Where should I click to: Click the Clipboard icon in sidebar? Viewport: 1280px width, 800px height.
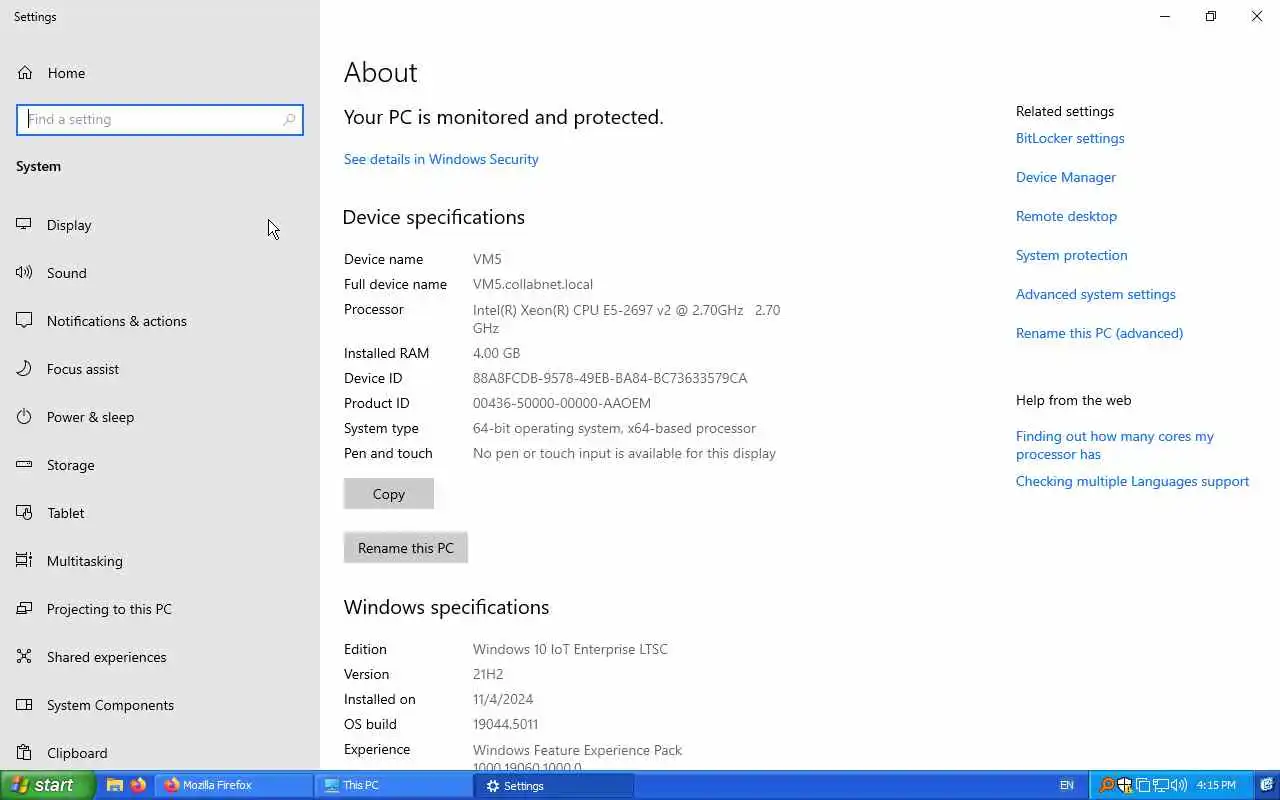coord(24,753)
